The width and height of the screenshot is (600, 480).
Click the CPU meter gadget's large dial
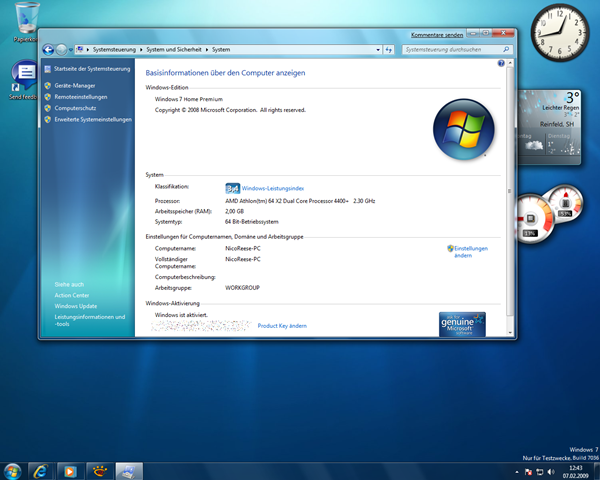pos(532,219)
